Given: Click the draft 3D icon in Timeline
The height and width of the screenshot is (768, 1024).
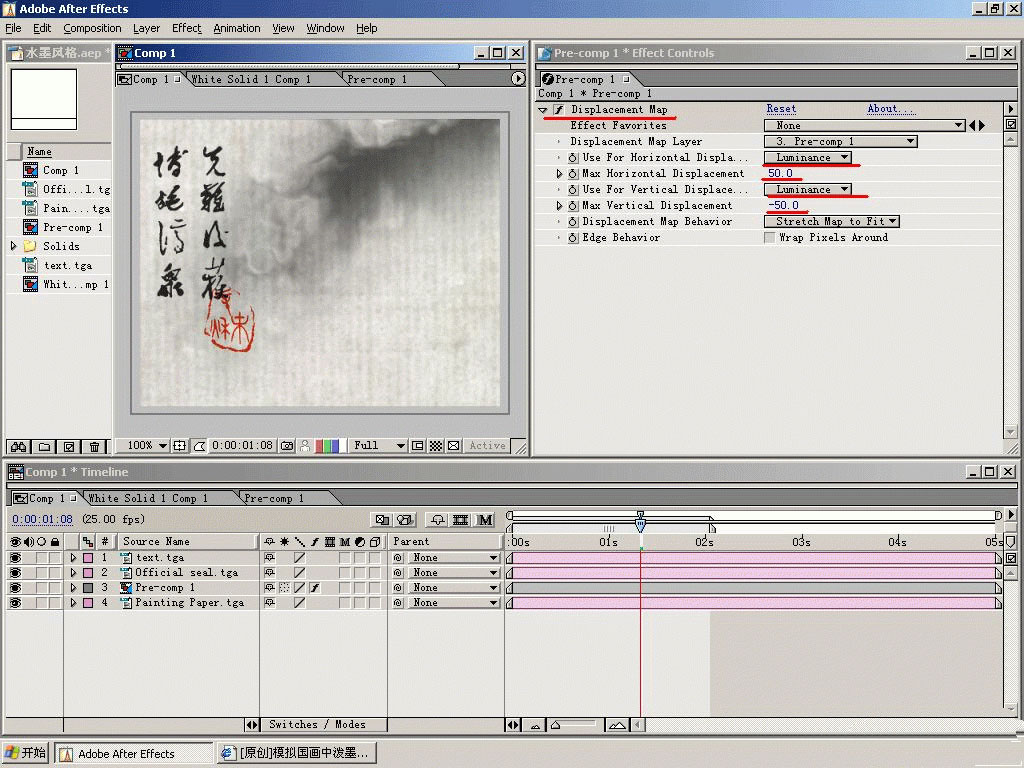Looking at the screenshot, I should tap(406, 520).
